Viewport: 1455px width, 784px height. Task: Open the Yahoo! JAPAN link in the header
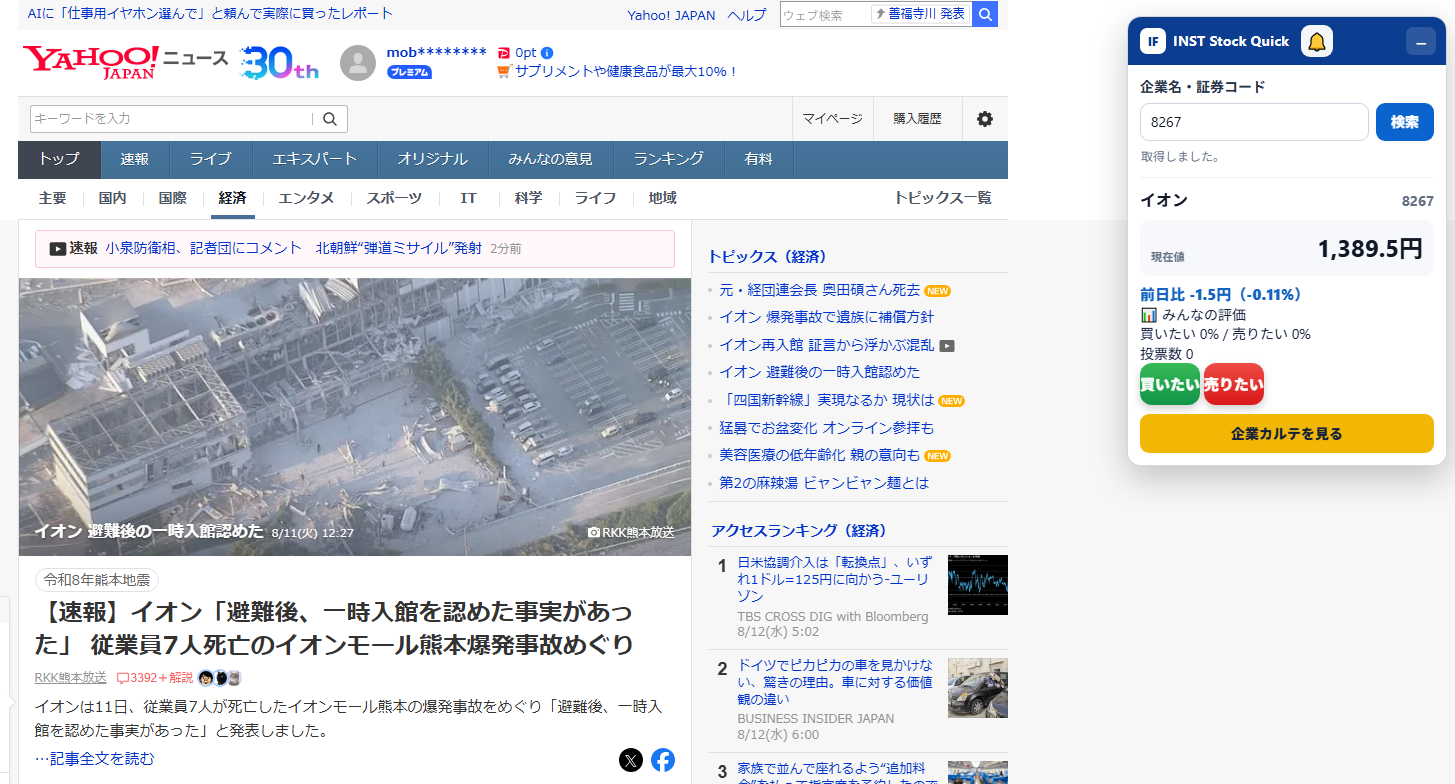(671, 15)
